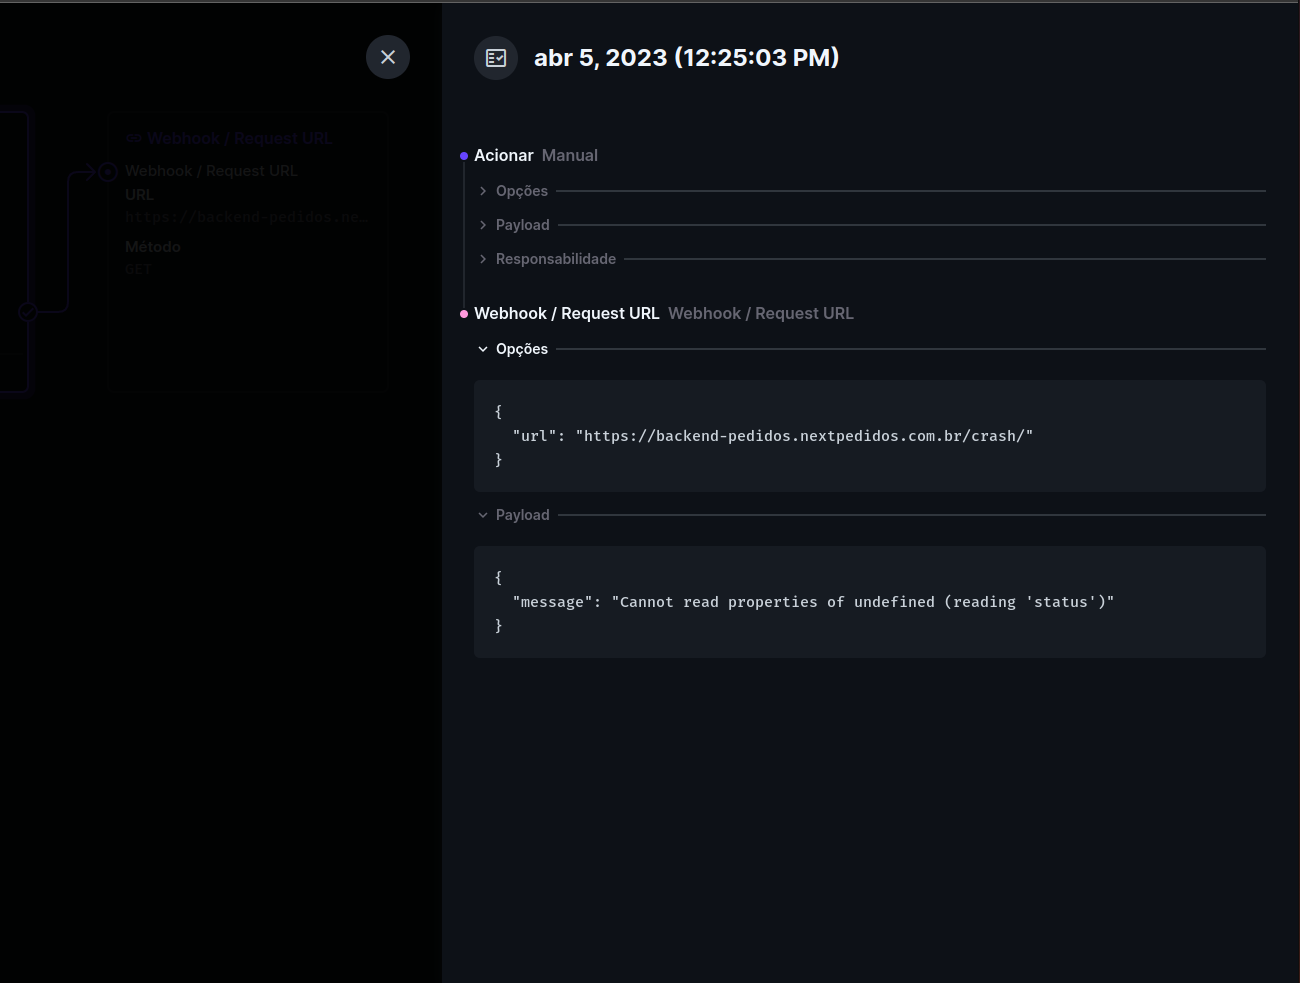Click the success checkmark on the node connection
Screen dimensions: 1300x983
(x=27, y=311)
